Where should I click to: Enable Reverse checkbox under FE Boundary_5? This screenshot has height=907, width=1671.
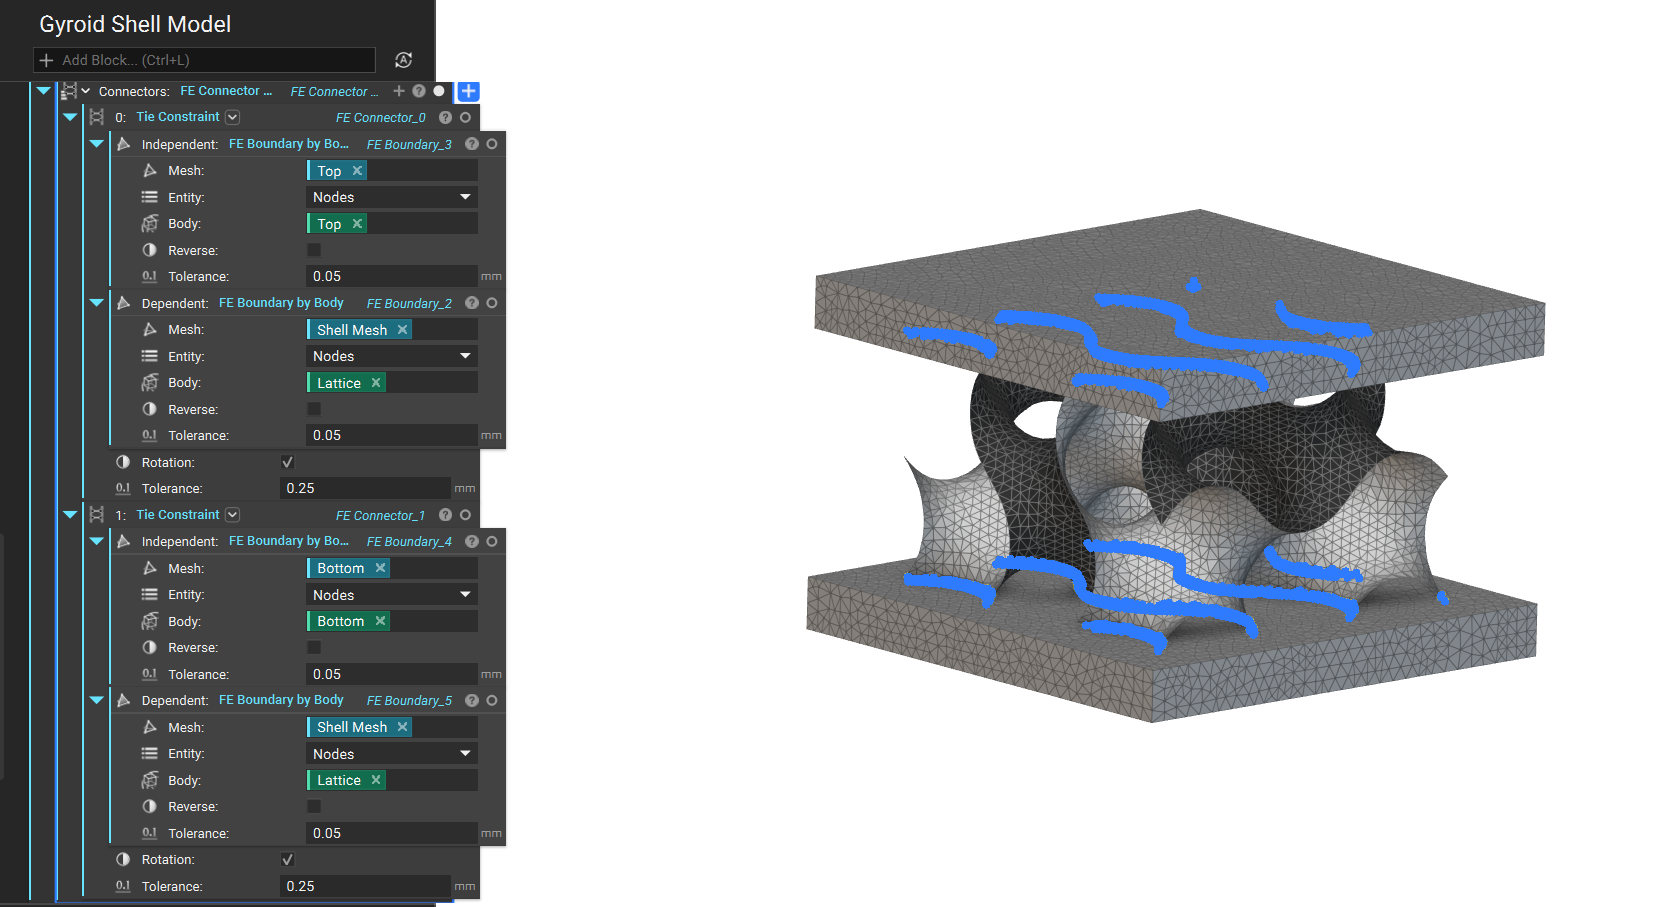point(314,806)
